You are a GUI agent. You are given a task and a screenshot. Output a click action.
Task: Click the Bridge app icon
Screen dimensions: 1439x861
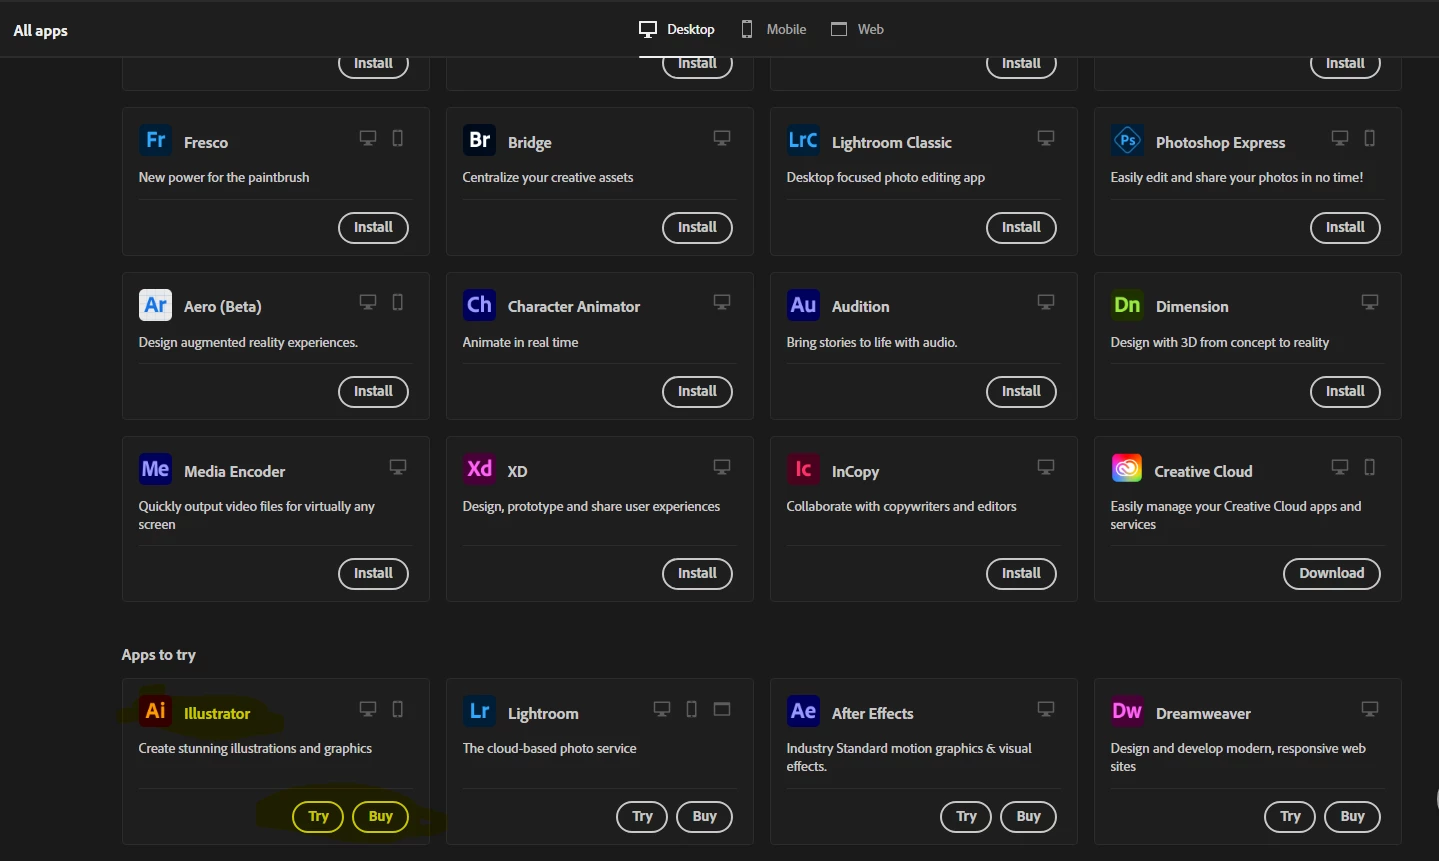pyautogui.click(x=479, y=140)
